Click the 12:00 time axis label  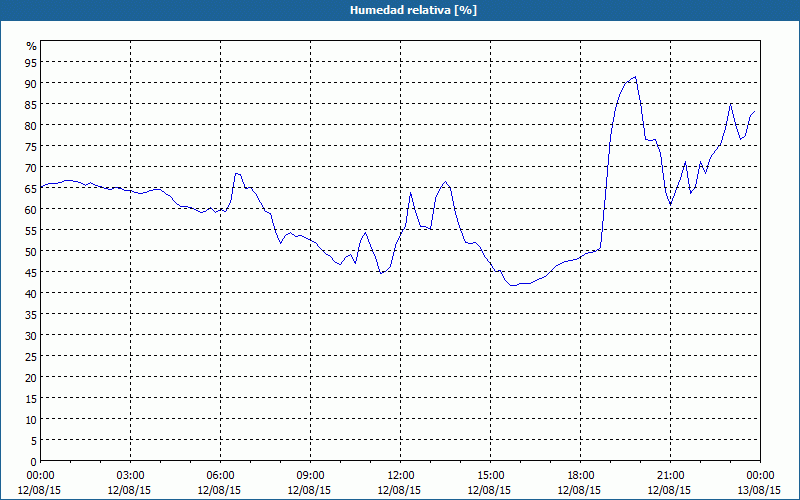[x=401, y=476]
